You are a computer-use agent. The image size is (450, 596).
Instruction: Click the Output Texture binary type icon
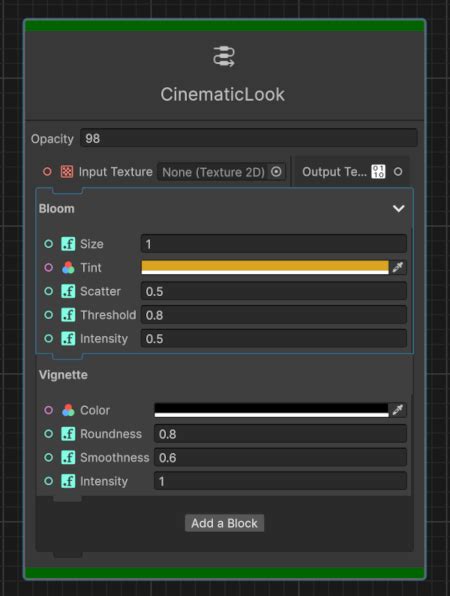pyautogui.click(x=378, y=172)
